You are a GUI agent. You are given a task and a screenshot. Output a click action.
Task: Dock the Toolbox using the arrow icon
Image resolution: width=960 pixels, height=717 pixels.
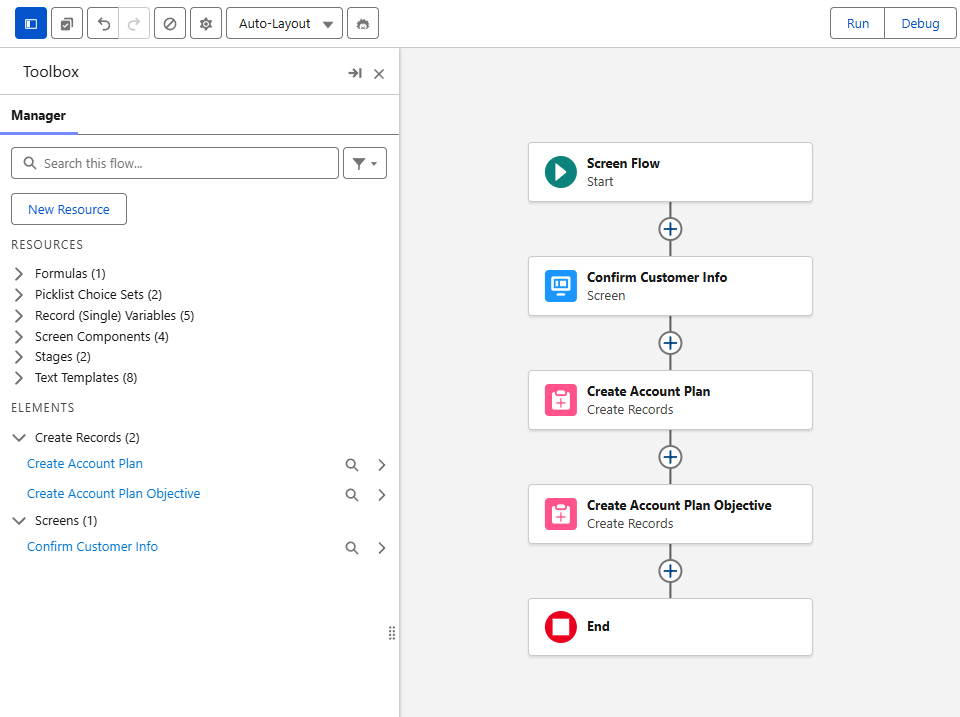pos(354,73)
